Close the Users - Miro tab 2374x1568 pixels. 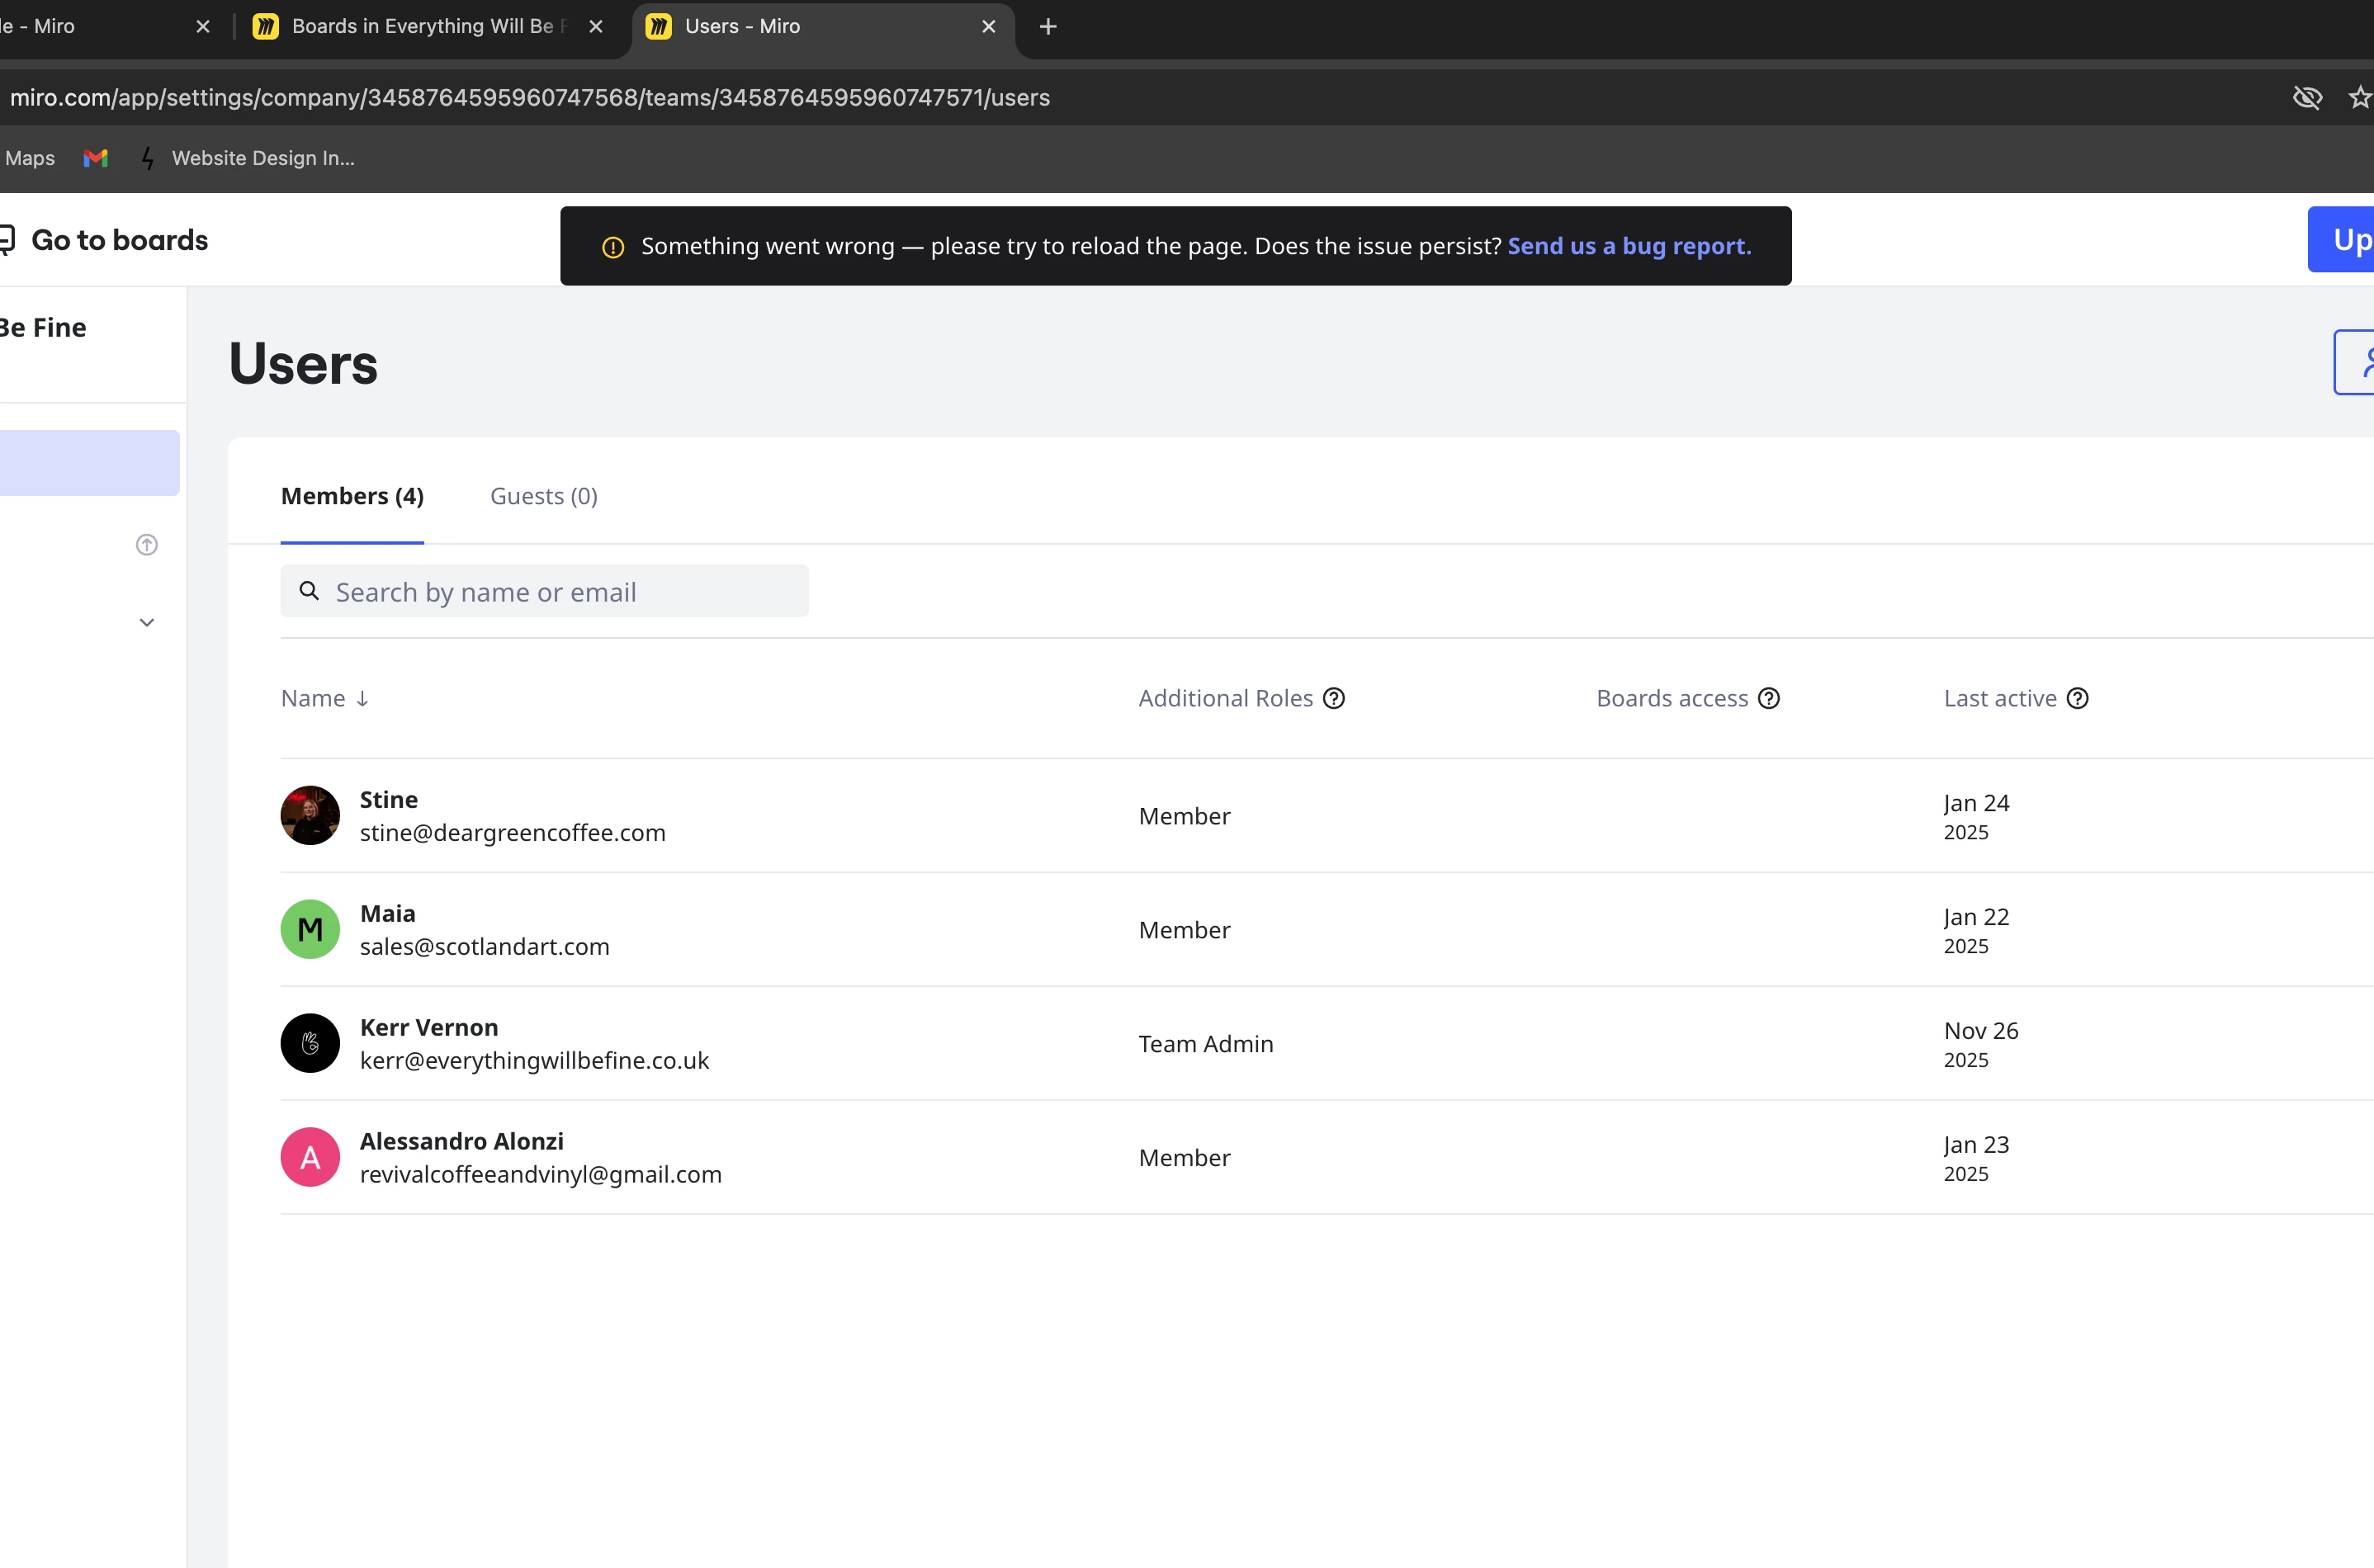click(988, 27)
